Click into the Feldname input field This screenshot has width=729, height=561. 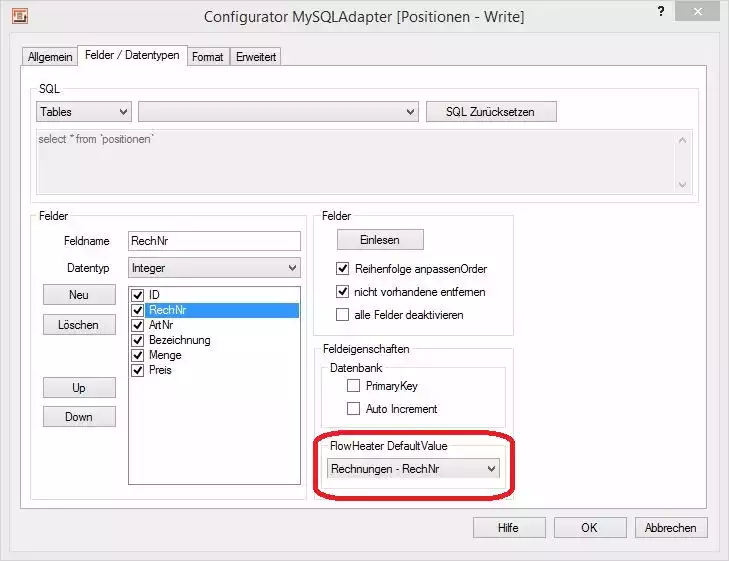pos(214,241)
